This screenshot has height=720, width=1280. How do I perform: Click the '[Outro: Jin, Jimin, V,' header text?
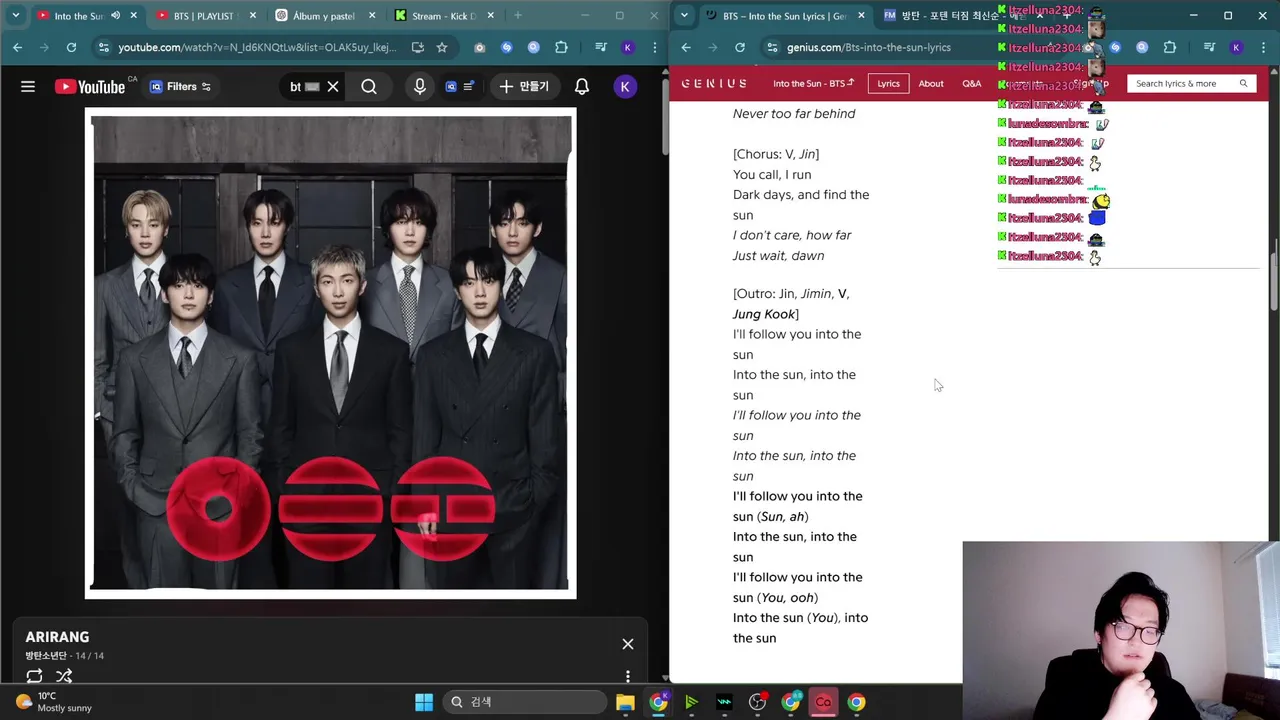click(x=791, y=294)
